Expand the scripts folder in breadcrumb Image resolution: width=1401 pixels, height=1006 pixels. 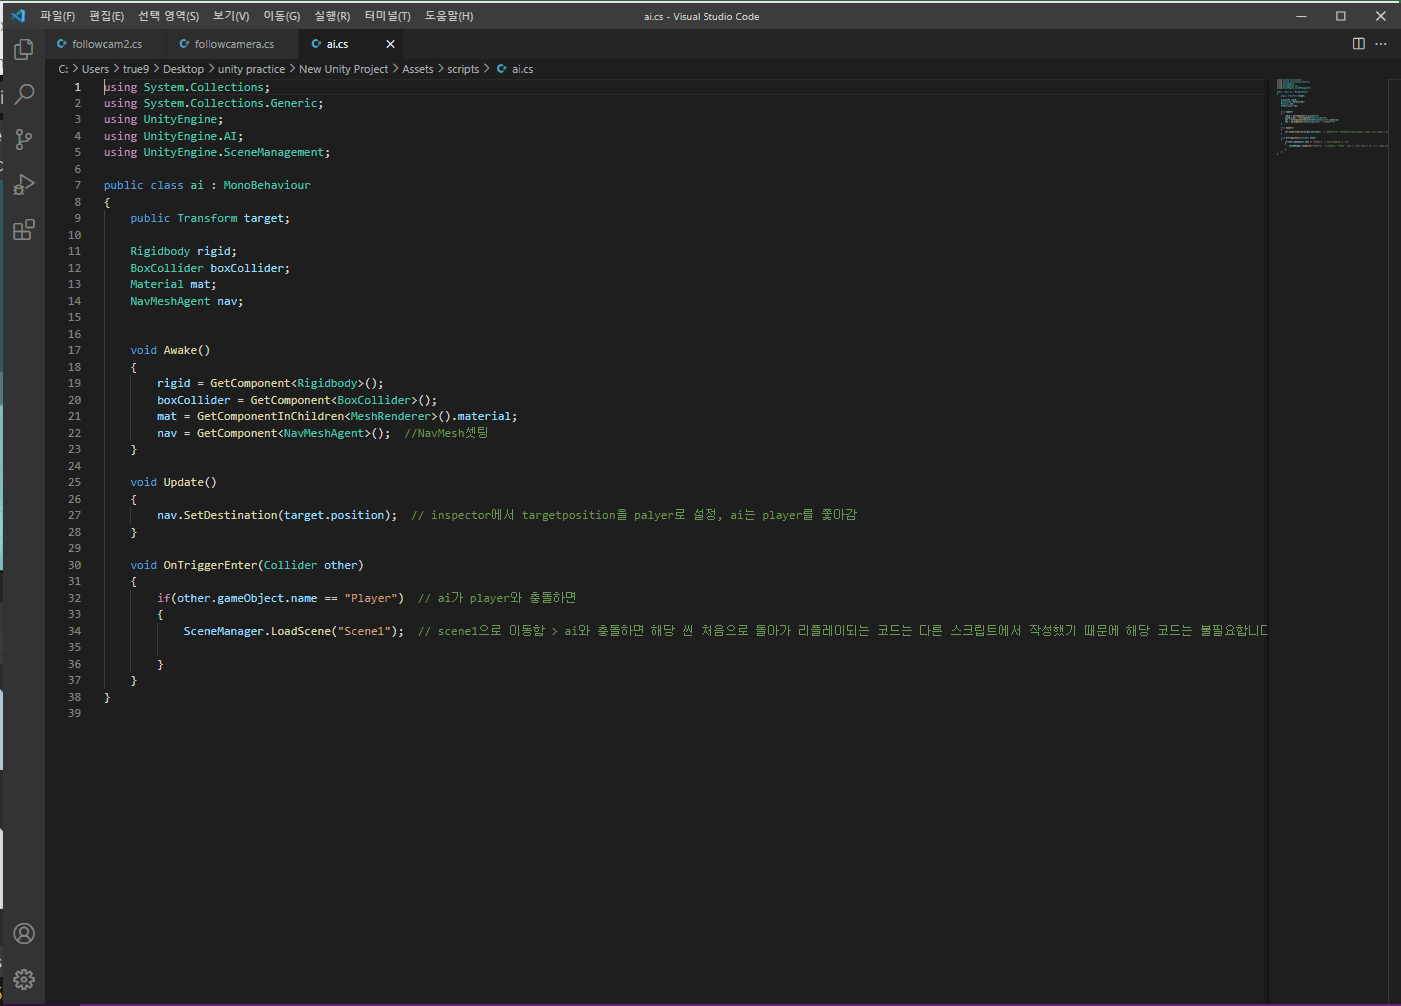[x=463, y=69]
